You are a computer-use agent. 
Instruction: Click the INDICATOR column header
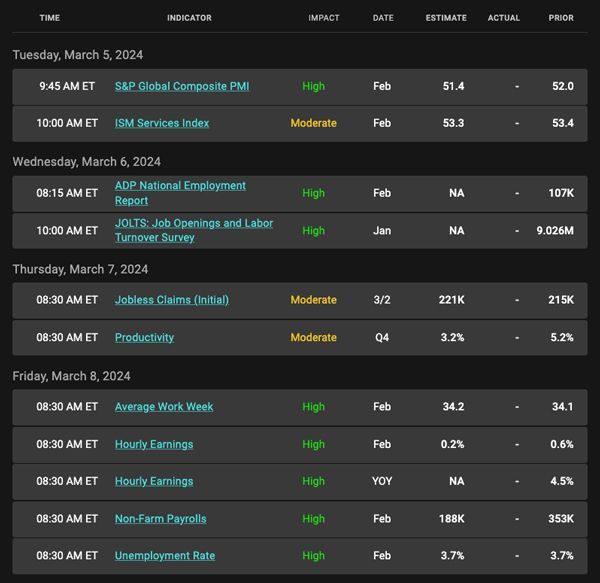[x=189, y=18]
